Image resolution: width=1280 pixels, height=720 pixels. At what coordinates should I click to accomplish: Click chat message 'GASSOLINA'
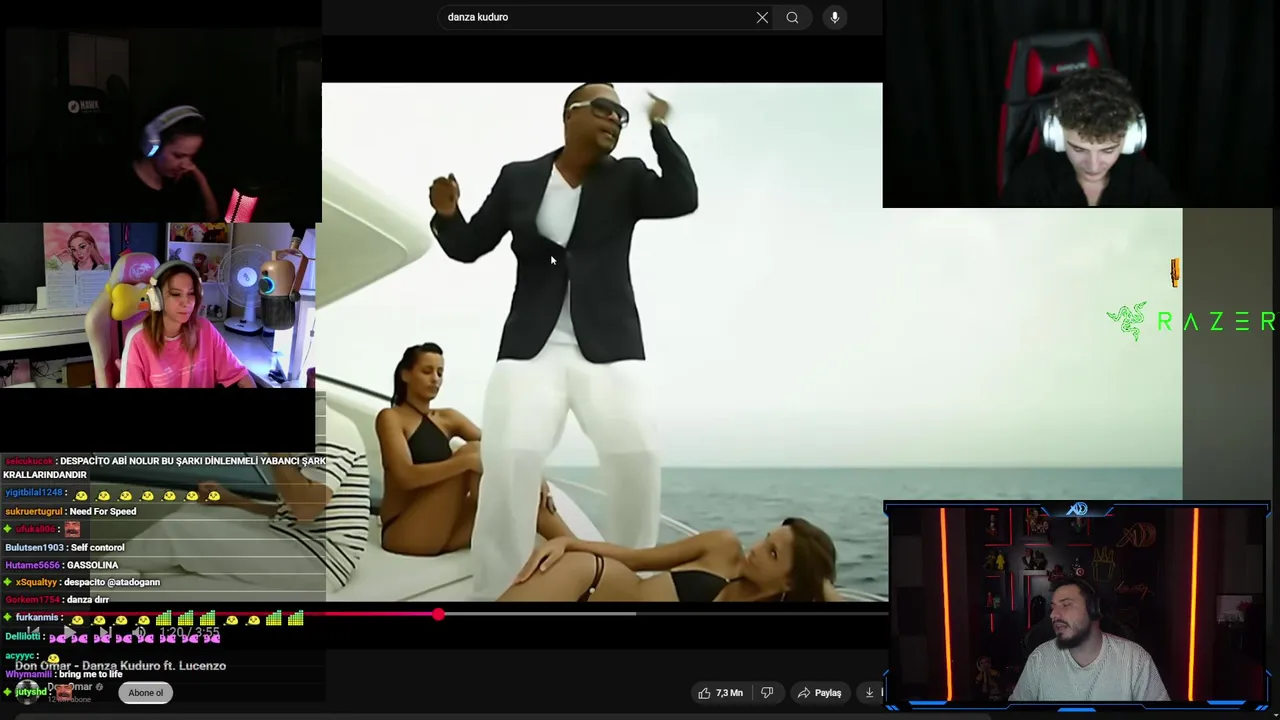point(92,565)
